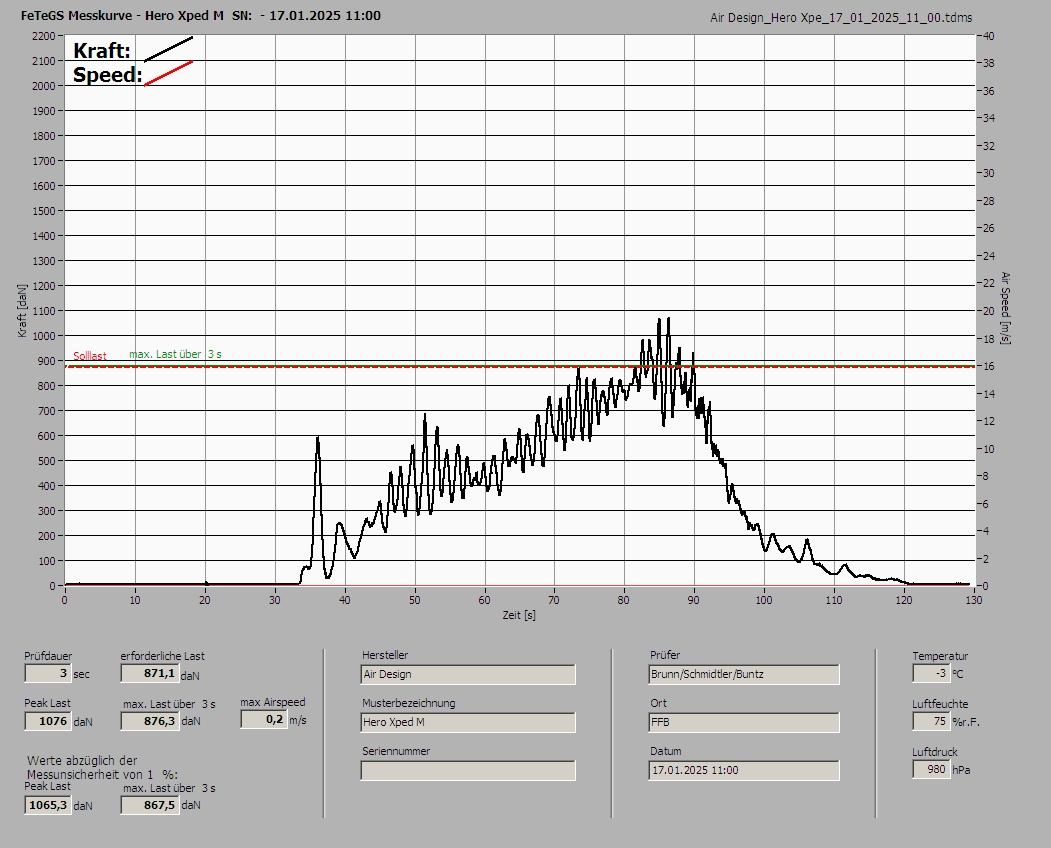Click the empty Seriennummer field
Viewport: 1051px width, 848px height.
coord(468,770)
